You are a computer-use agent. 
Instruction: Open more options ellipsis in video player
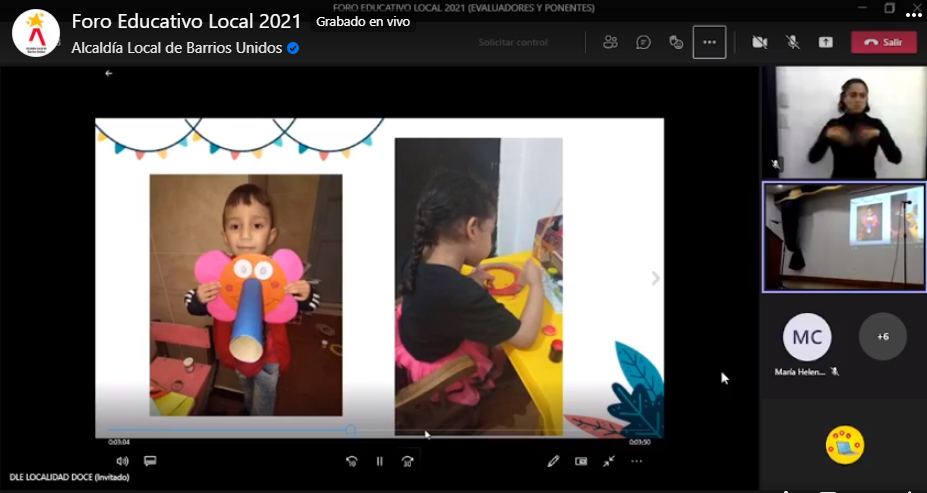(636, 461)
